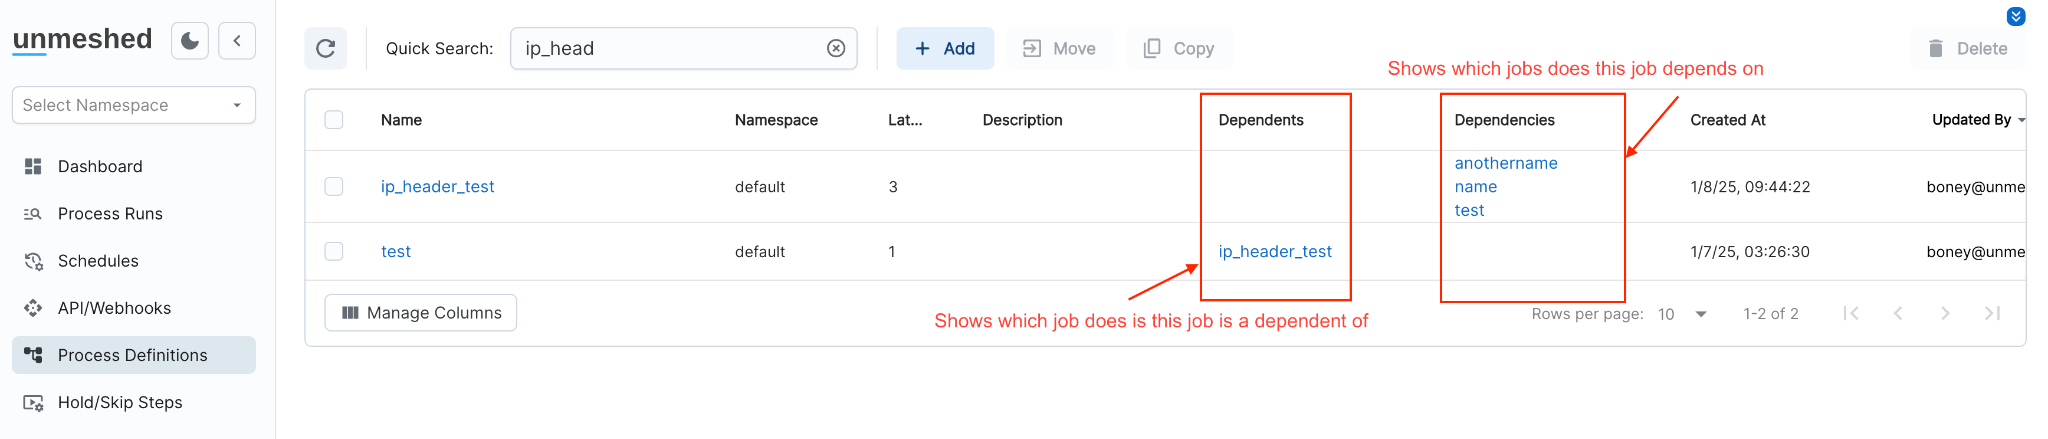Click the blue chevron icon at top right
2048x439 pixels.
pos(2016,17)
